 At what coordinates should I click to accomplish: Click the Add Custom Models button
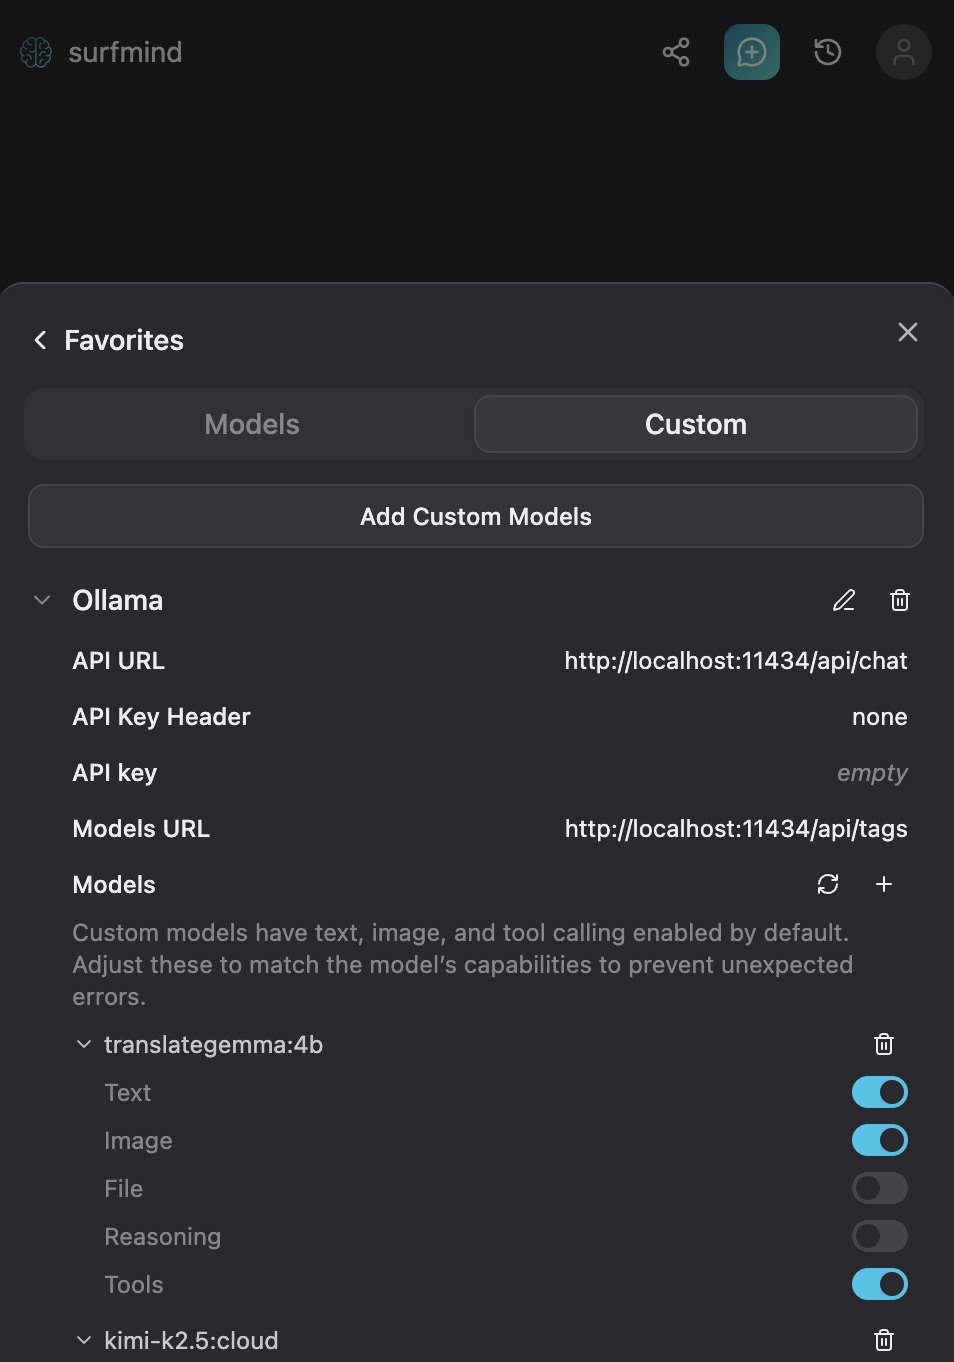(476, 516)
